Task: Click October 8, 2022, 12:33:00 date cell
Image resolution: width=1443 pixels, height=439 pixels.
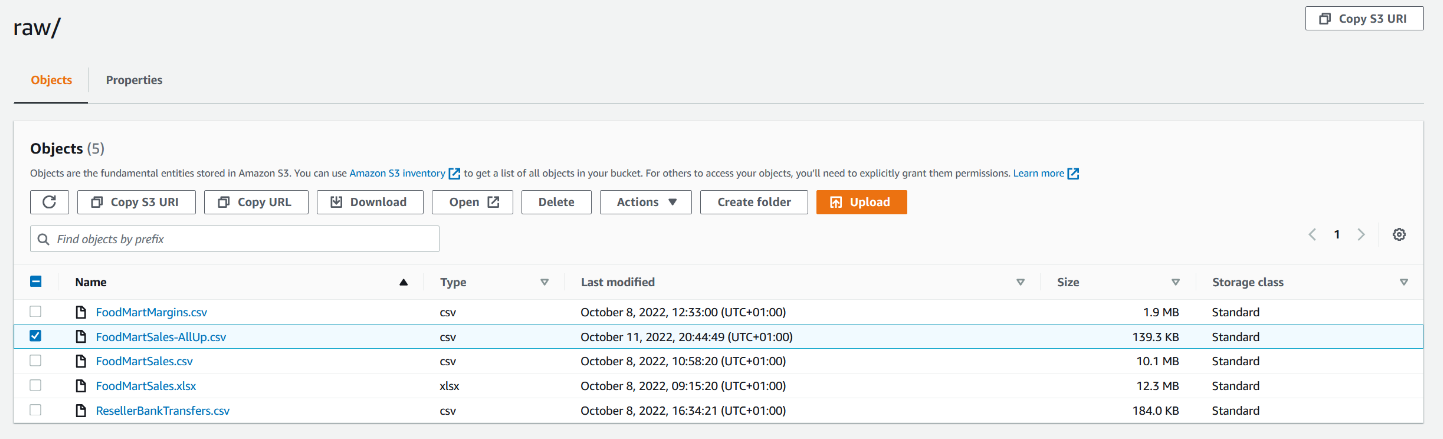Action: click(683, 312)
